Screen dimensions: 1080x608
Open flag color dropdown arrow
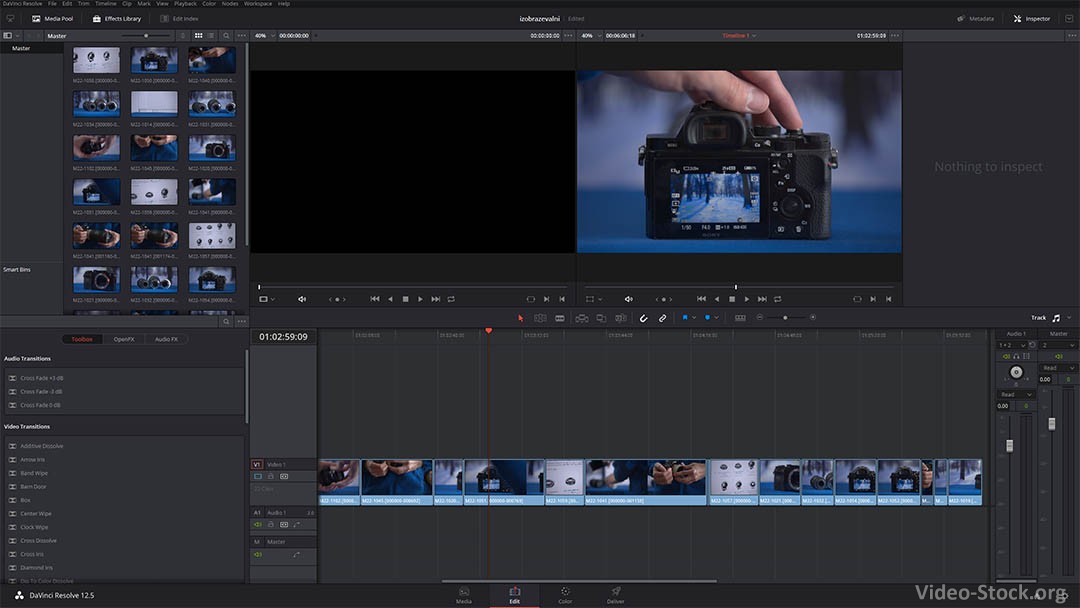pos(694,317)
